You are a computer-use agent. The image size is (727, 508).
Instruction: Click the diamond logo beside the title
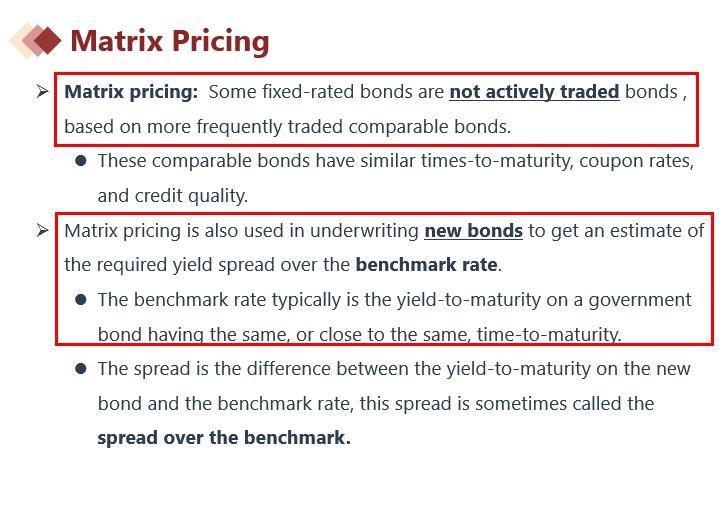[x=35, y=40]
